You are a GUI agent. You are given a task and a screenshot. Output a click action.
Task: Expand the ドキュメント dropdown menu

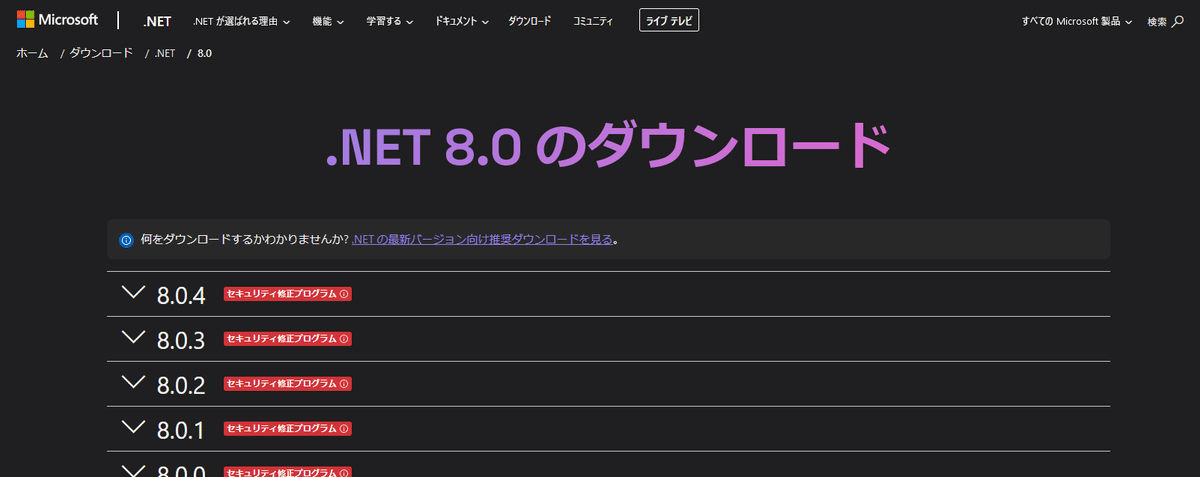click(x=462, y=21)
